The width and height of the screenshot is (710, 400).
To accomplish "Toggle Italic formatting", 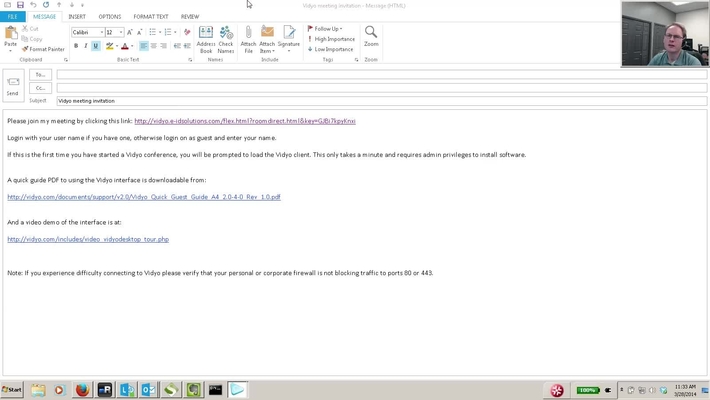I will 86,46.
